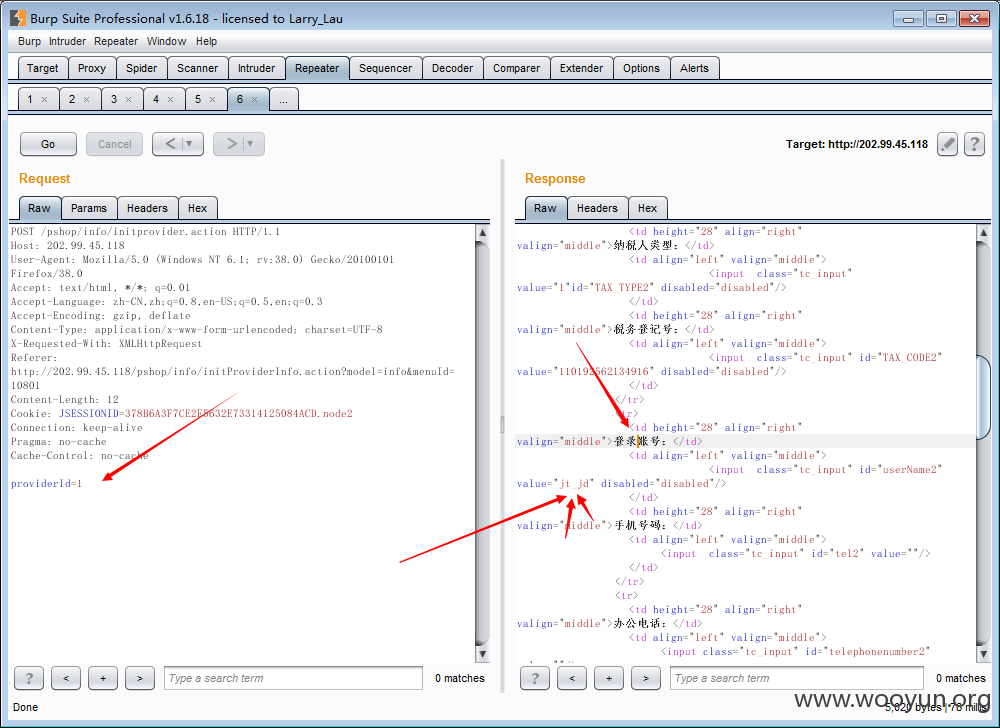Switch to the Sequencer tab
The image size is (1000, 728).
[386, 68]
